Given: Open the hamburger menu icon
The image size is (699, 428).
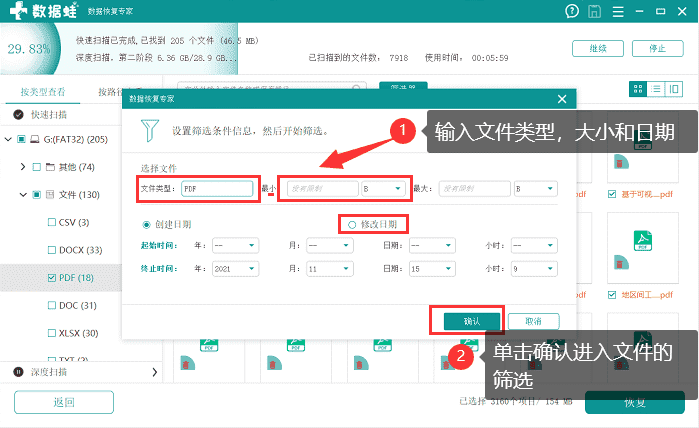Looking at the screenshot, I should pyautogui.click(x=618, y=12).
